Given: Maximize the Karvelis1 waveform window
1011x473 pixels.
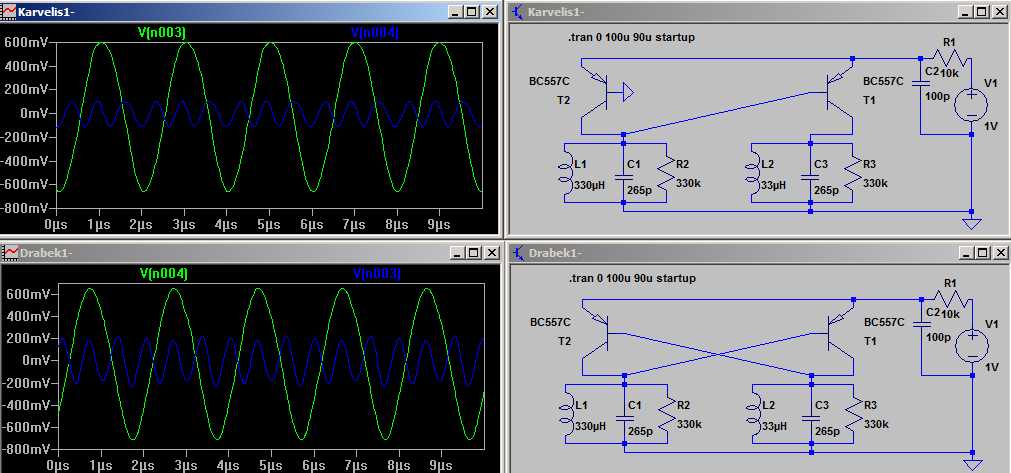Looking at the screenshot, I should (471, 11).
